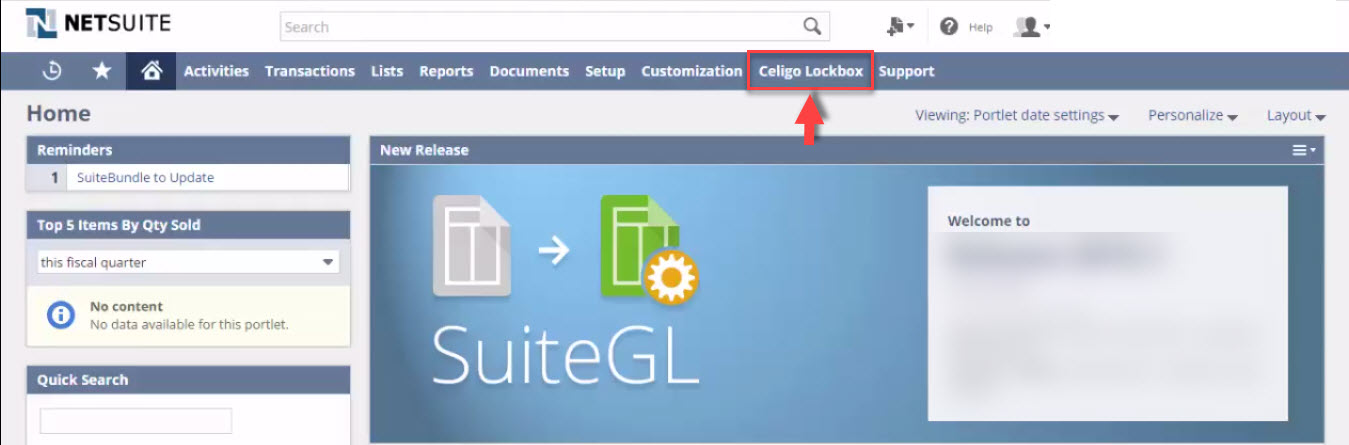Open the Reports menu

[446, 71]
